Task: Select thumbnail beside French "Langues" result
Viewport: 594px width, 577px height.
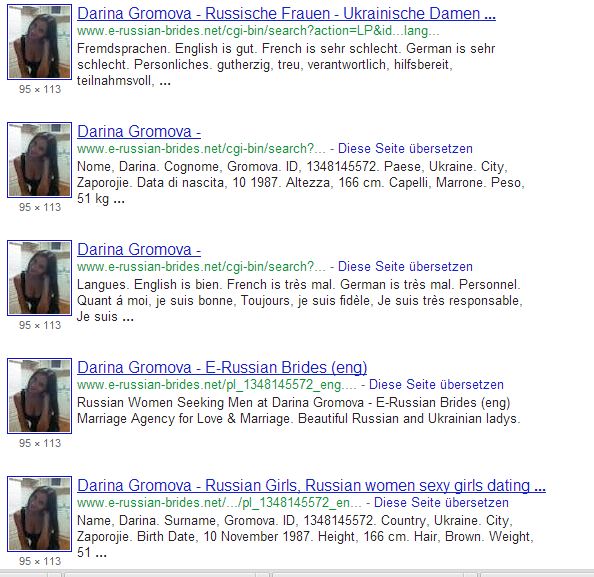Action: 39,278
